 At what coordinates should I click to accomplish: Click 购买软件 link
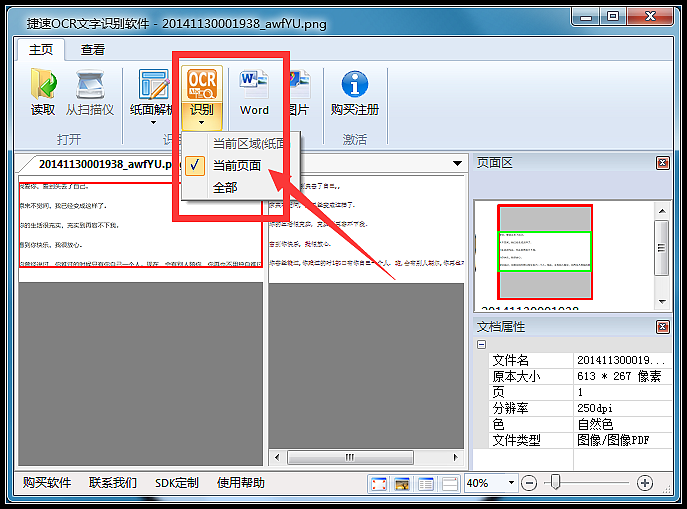pyautogui.click(x=47, y=483)
